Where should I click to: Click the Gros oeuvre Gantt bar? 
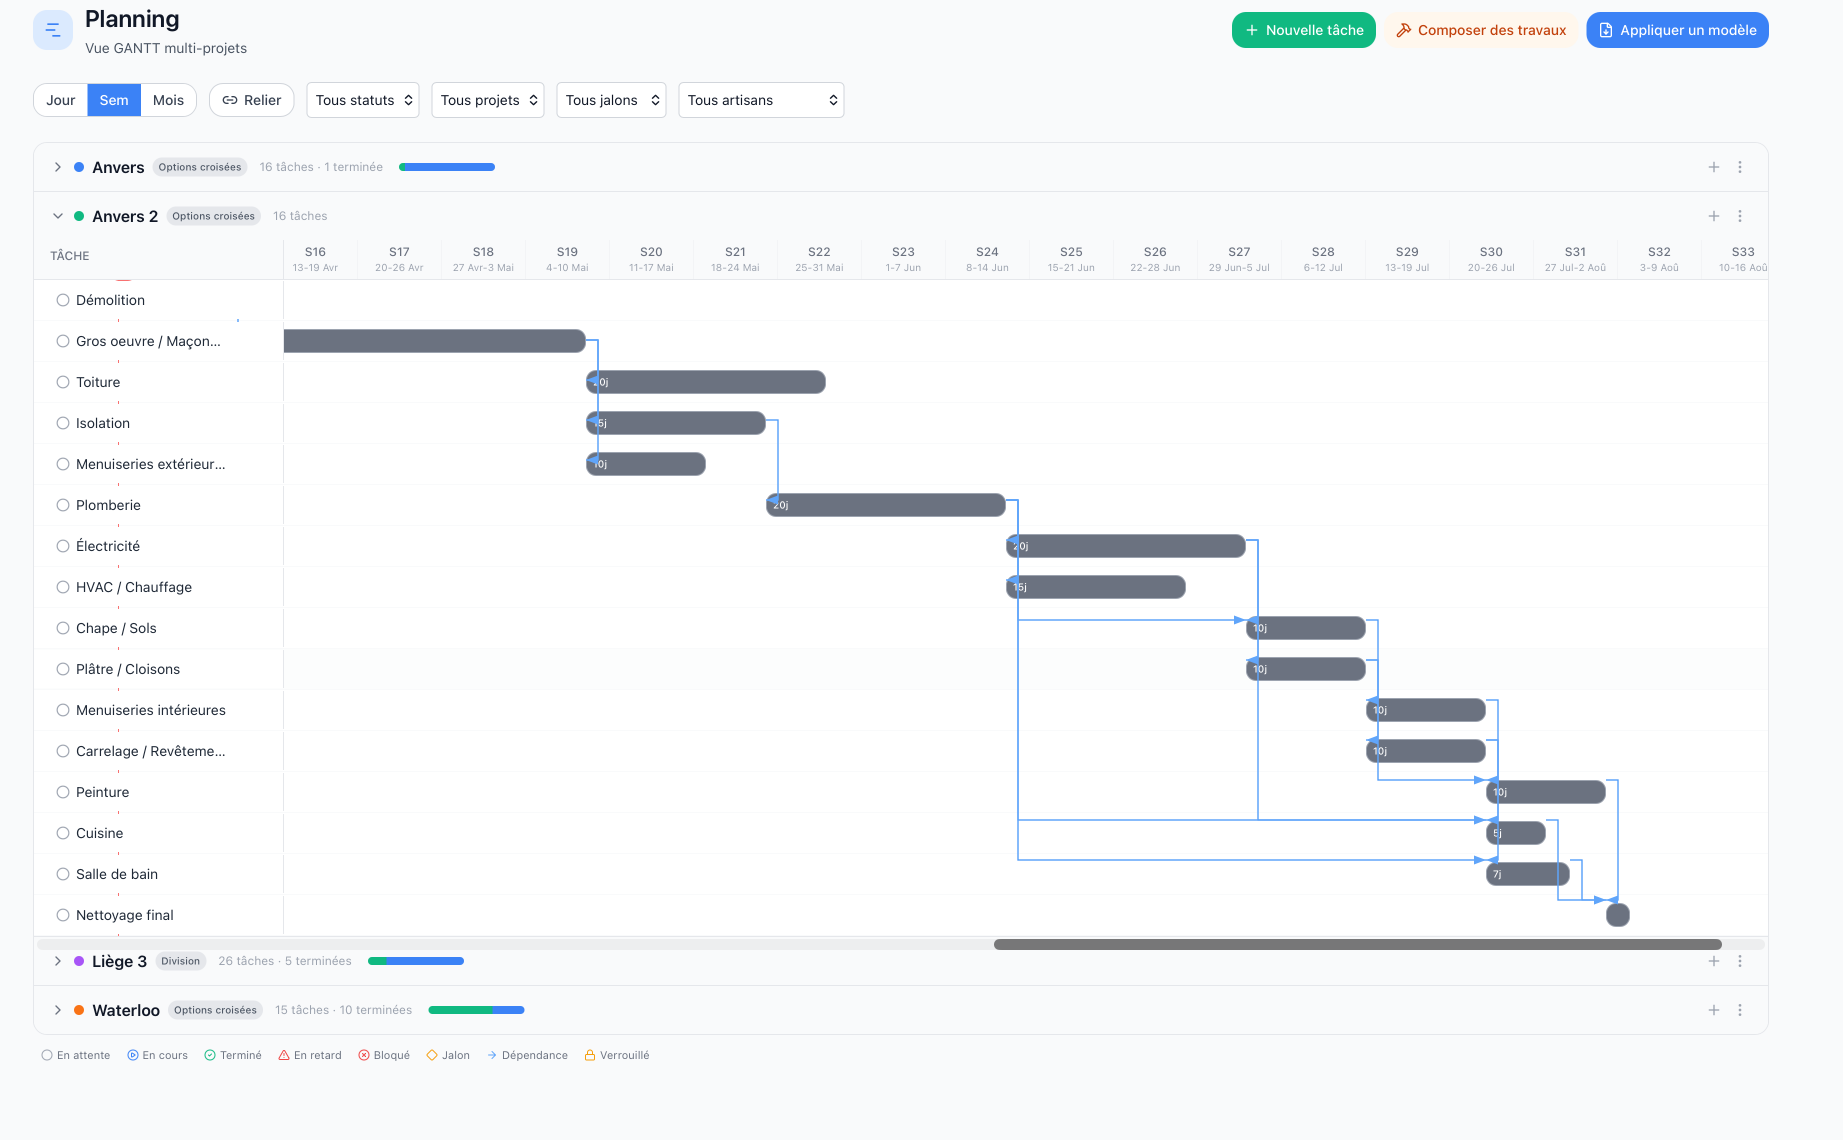point(435,341)
